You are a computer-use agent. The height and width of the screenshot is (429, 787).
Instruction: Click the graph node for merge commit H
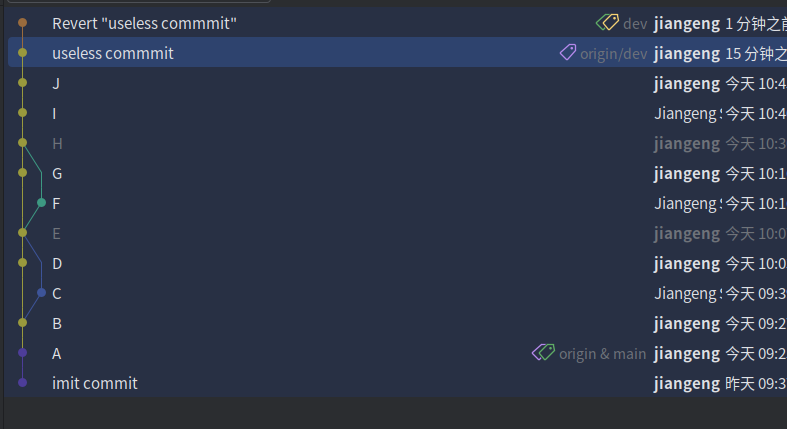23,142
